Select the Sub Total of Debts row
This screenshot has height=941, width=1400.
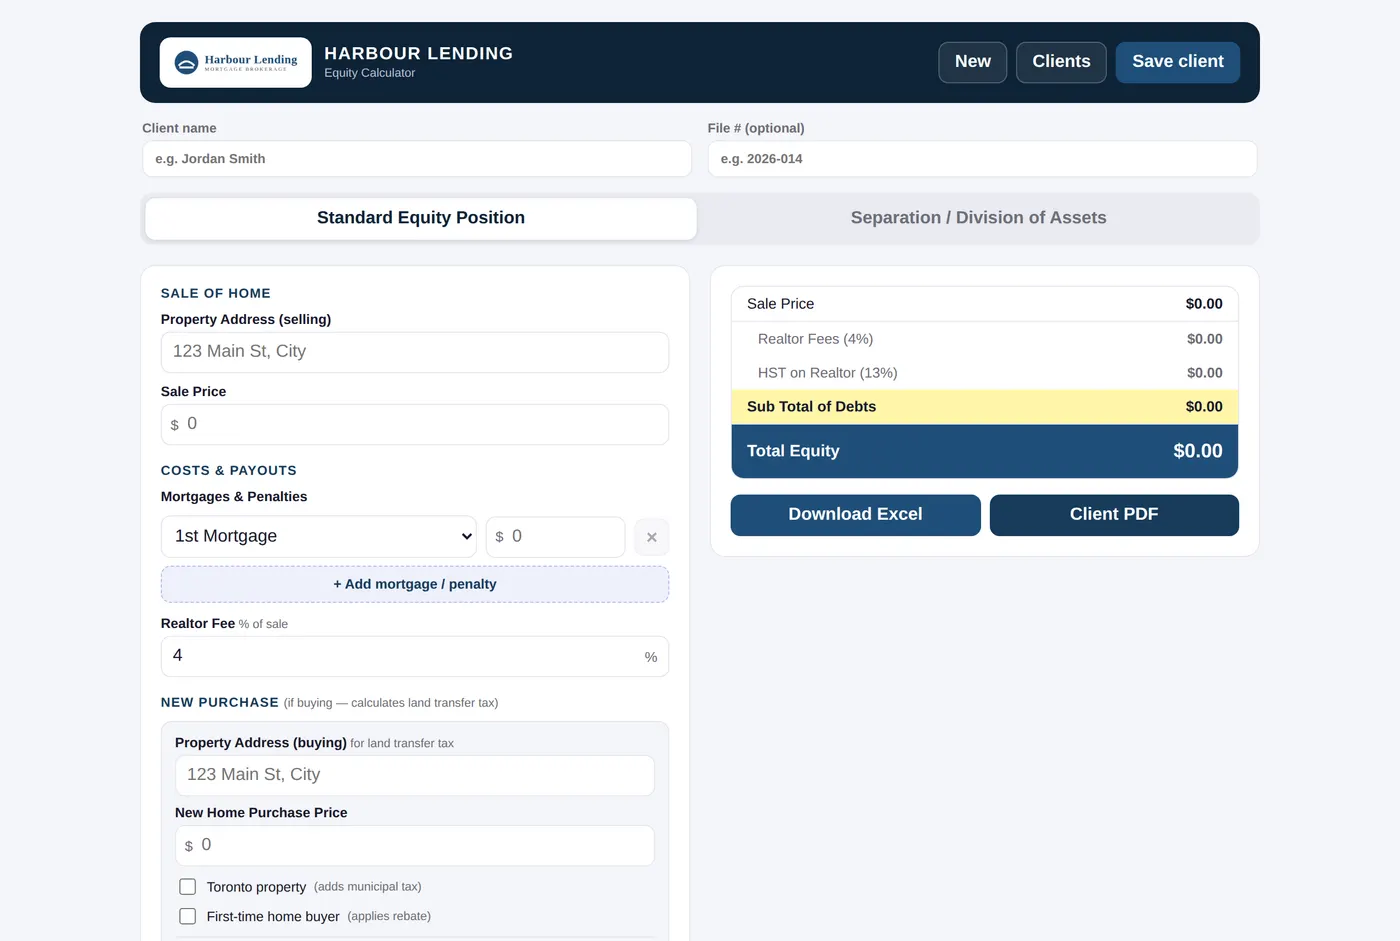click(985, 407)
